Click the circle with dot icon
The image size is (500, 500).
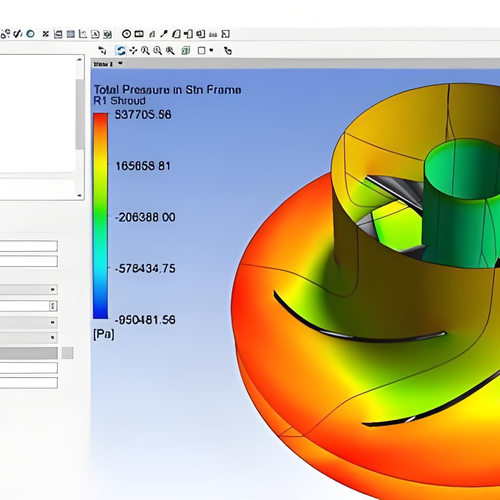(x=126, y=34)
